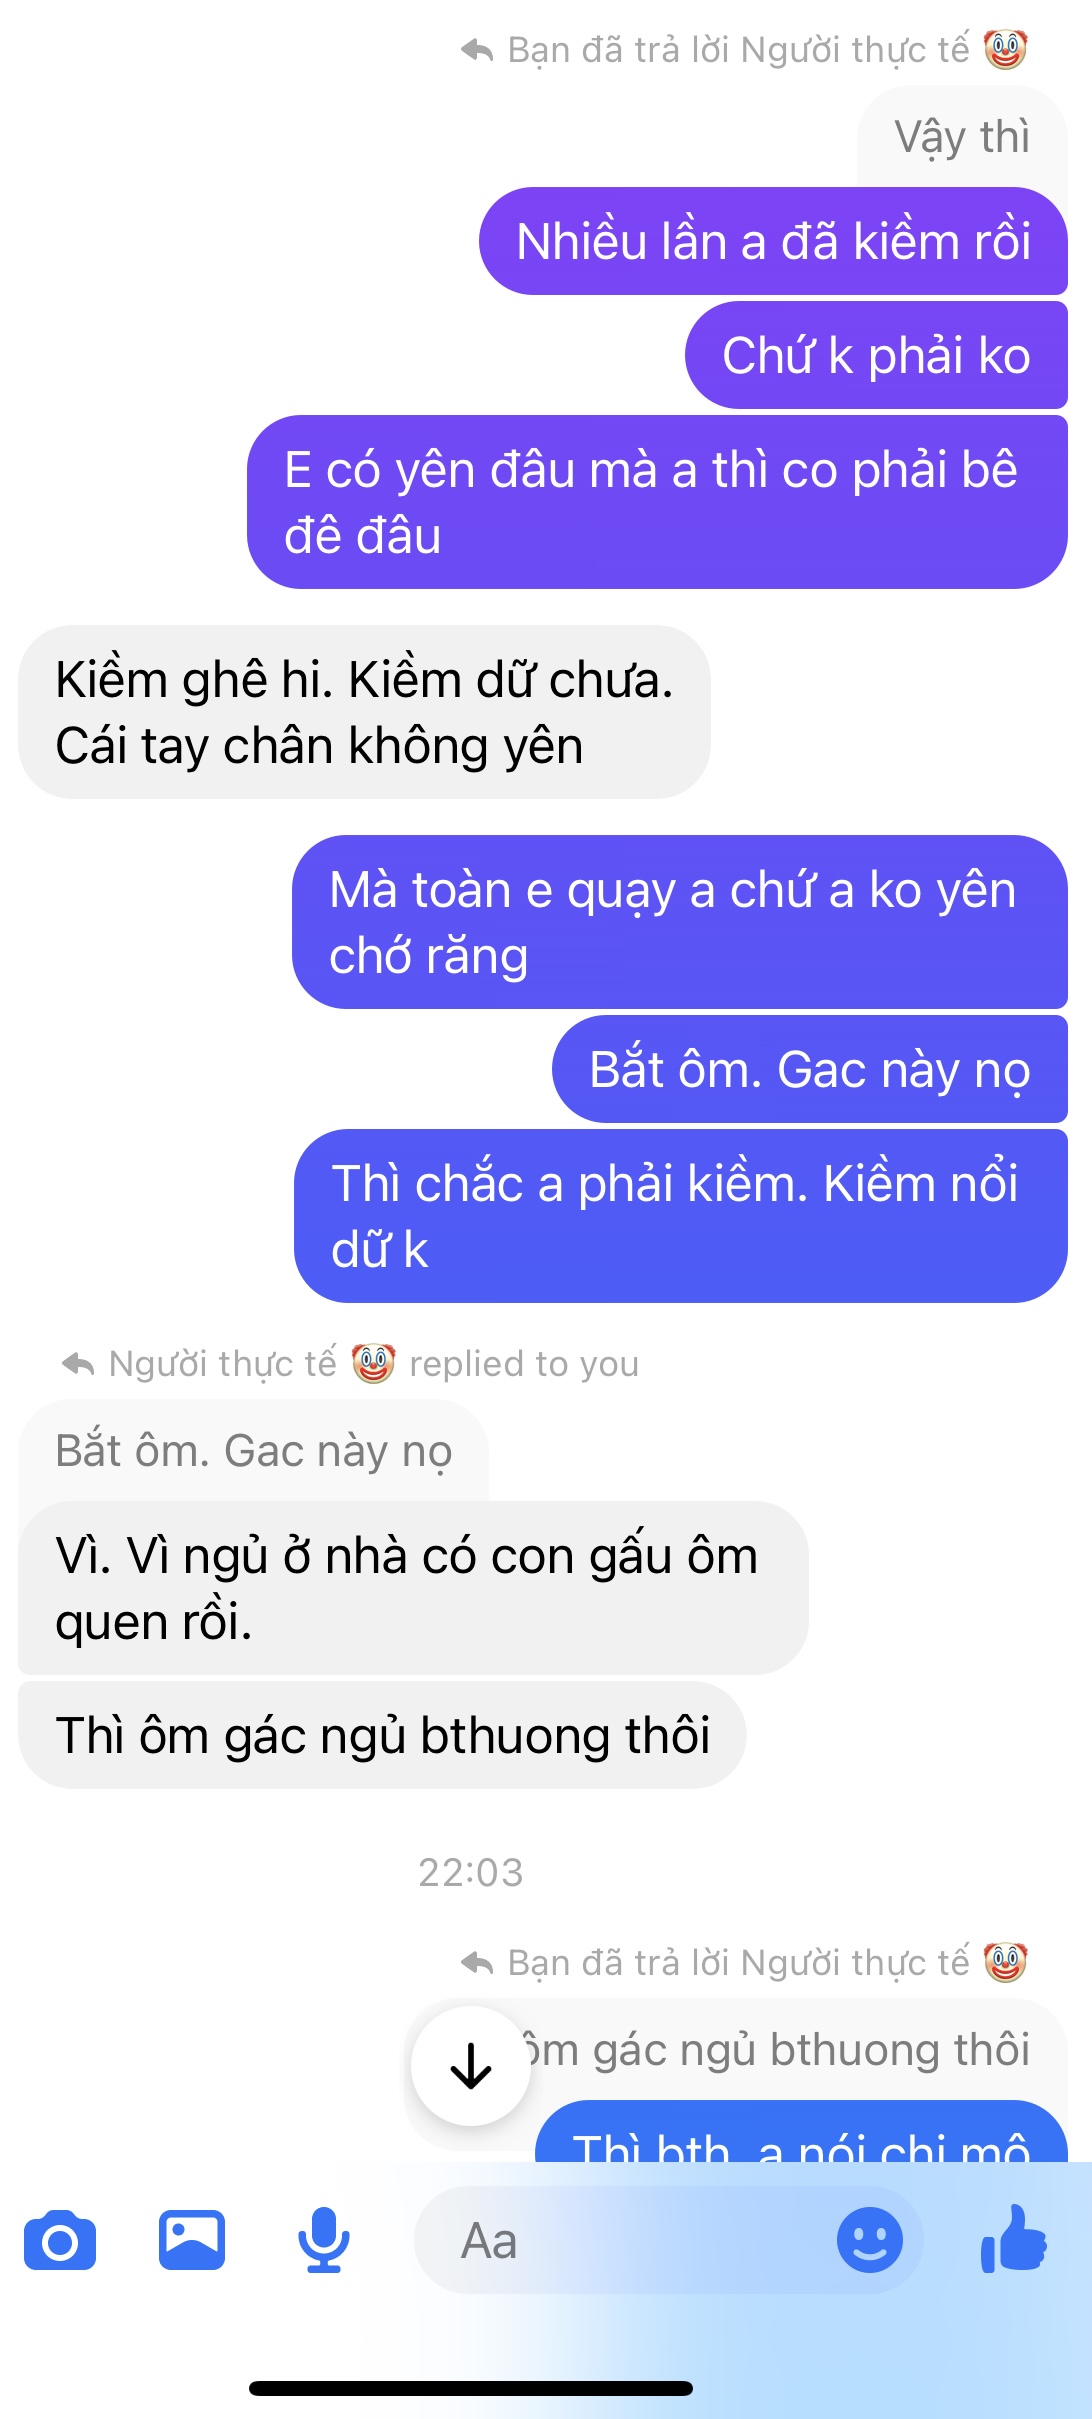Image resolution: width=1092 pixels, height=2419 pixels.
Task: Tap message 'E có yên đâu mà a'
Action: click(657, 502)
